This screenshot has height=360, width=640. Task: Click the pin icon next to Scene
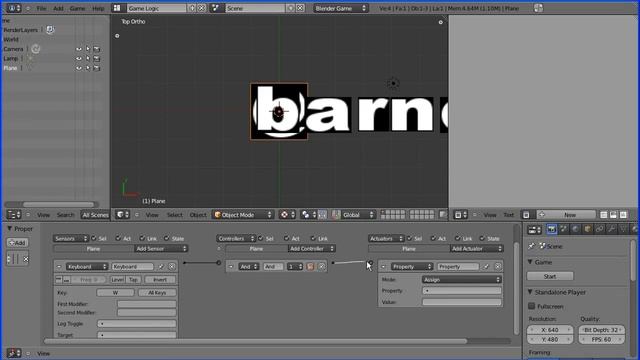531,246
